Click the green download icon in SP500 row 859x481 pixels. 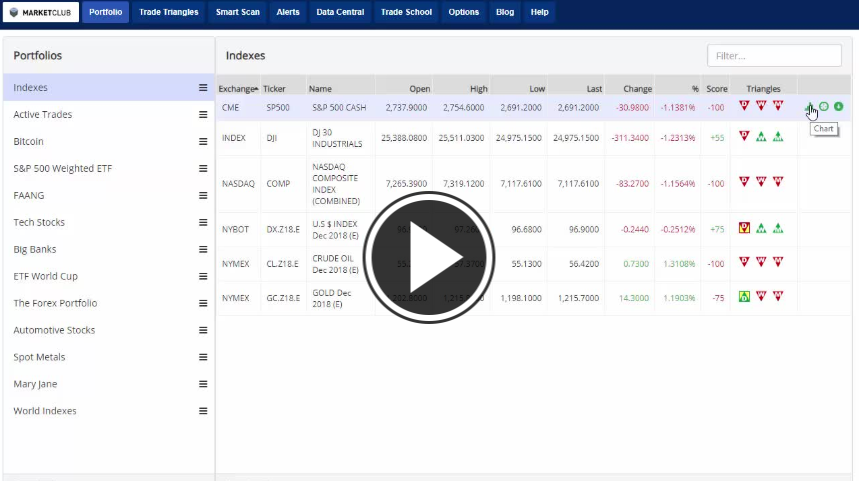(x=838, y=106)
